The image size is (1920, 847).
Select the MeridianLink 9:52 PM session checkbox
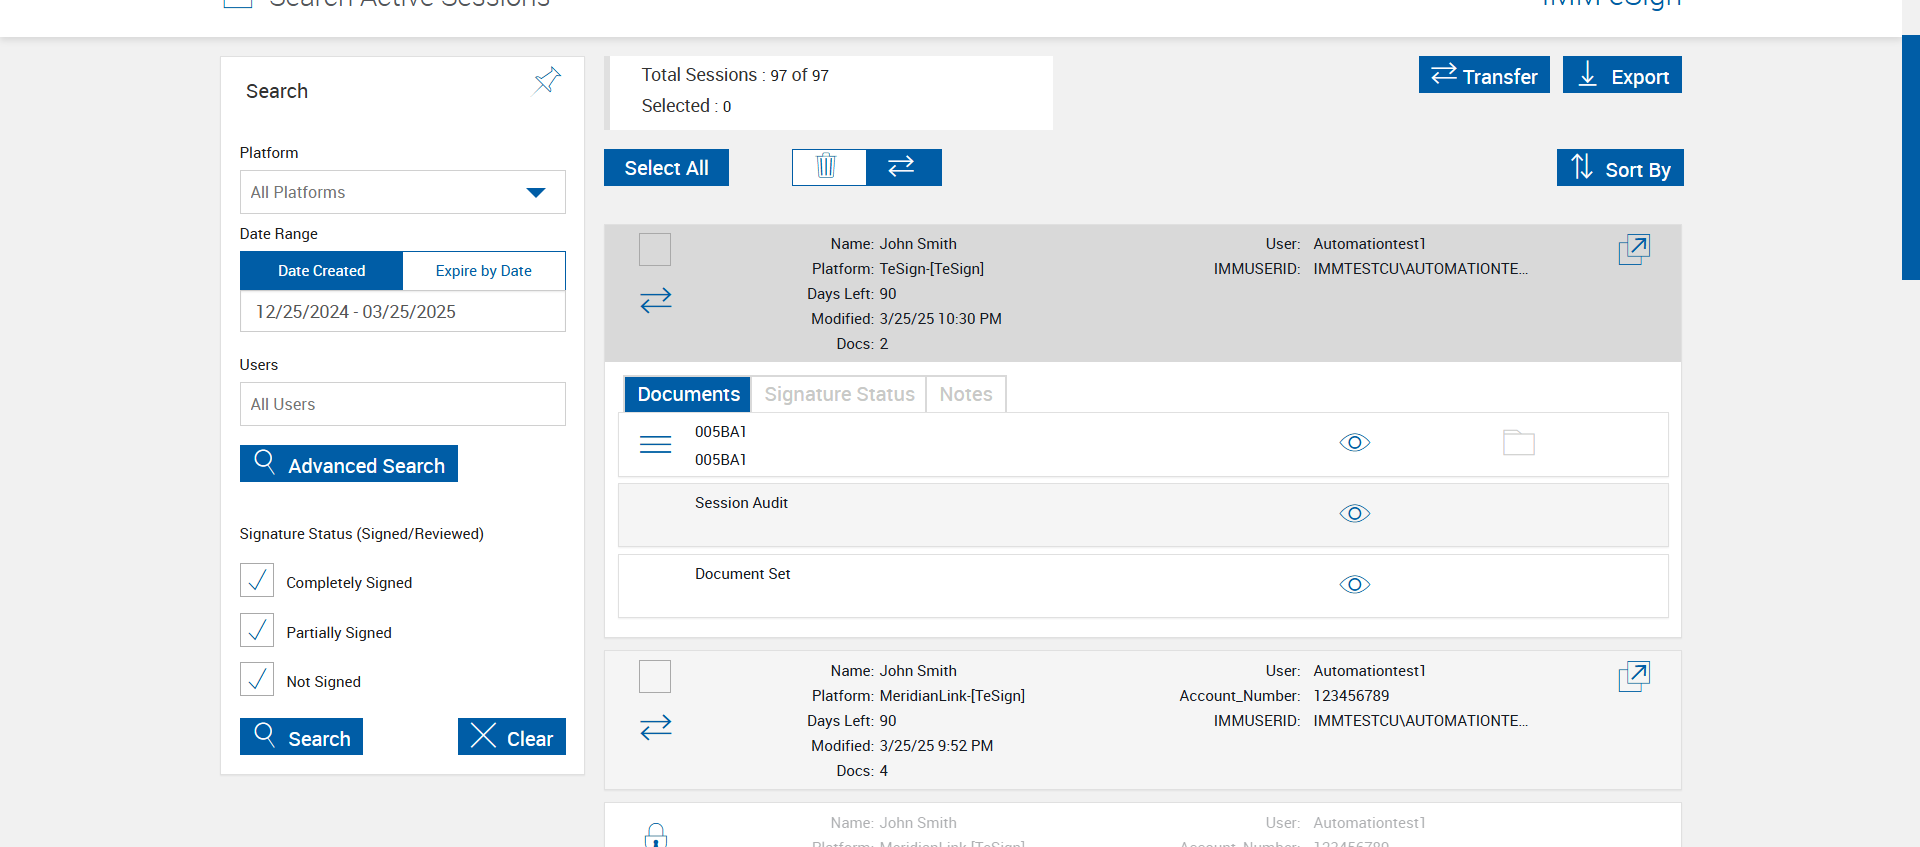655,676
